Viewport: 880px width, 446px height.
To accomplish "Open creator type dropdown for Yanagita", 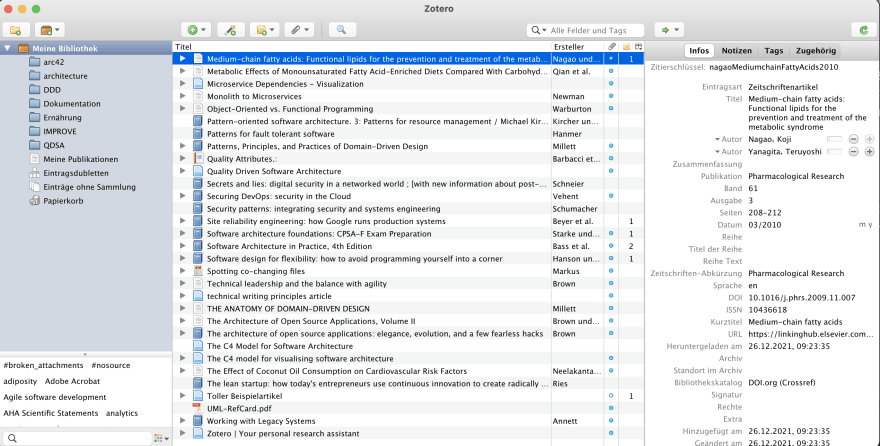I will (x=728, y=151).
